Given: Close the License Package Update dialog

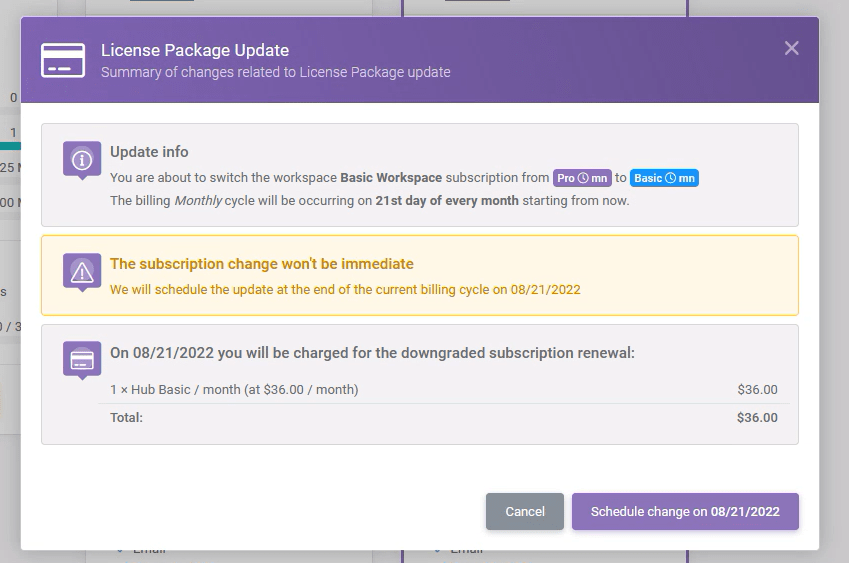Looking at the screenshot, I should click(791, 48).
